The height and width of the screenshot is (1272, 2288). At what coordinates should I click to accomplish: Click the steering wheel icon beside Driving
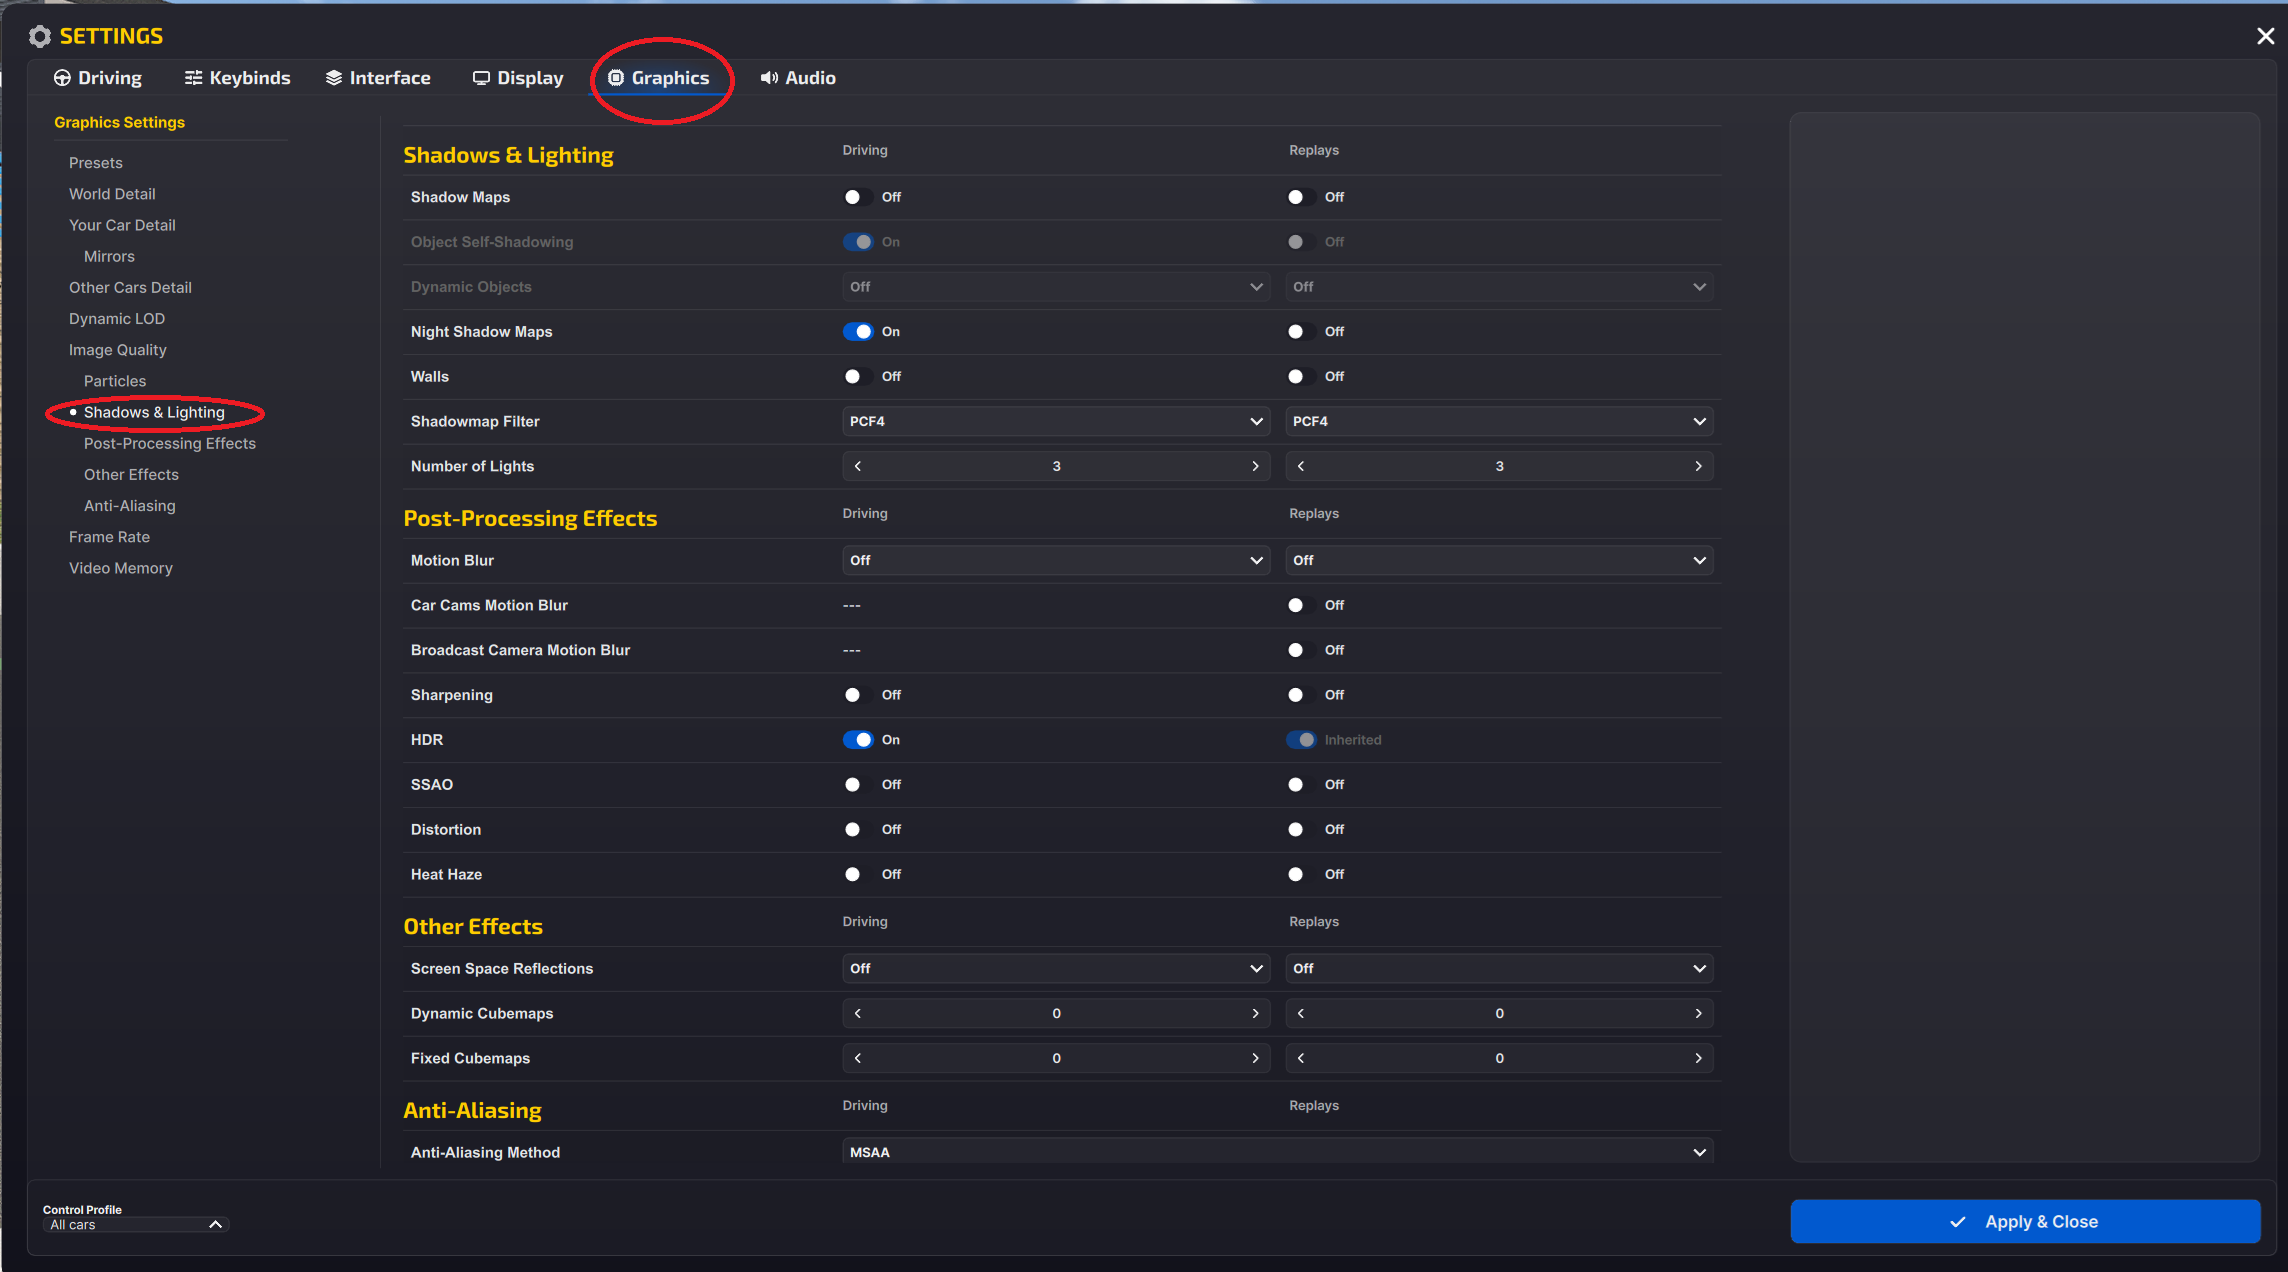[62, 78]
